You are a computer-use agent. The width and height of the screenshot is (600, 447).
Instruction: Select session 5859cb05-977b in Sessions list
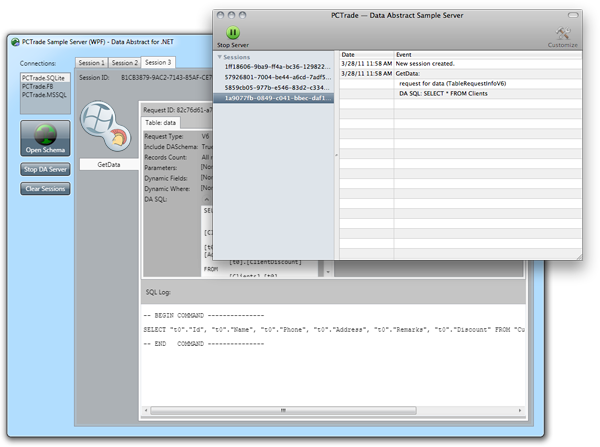tap(274, 88)
